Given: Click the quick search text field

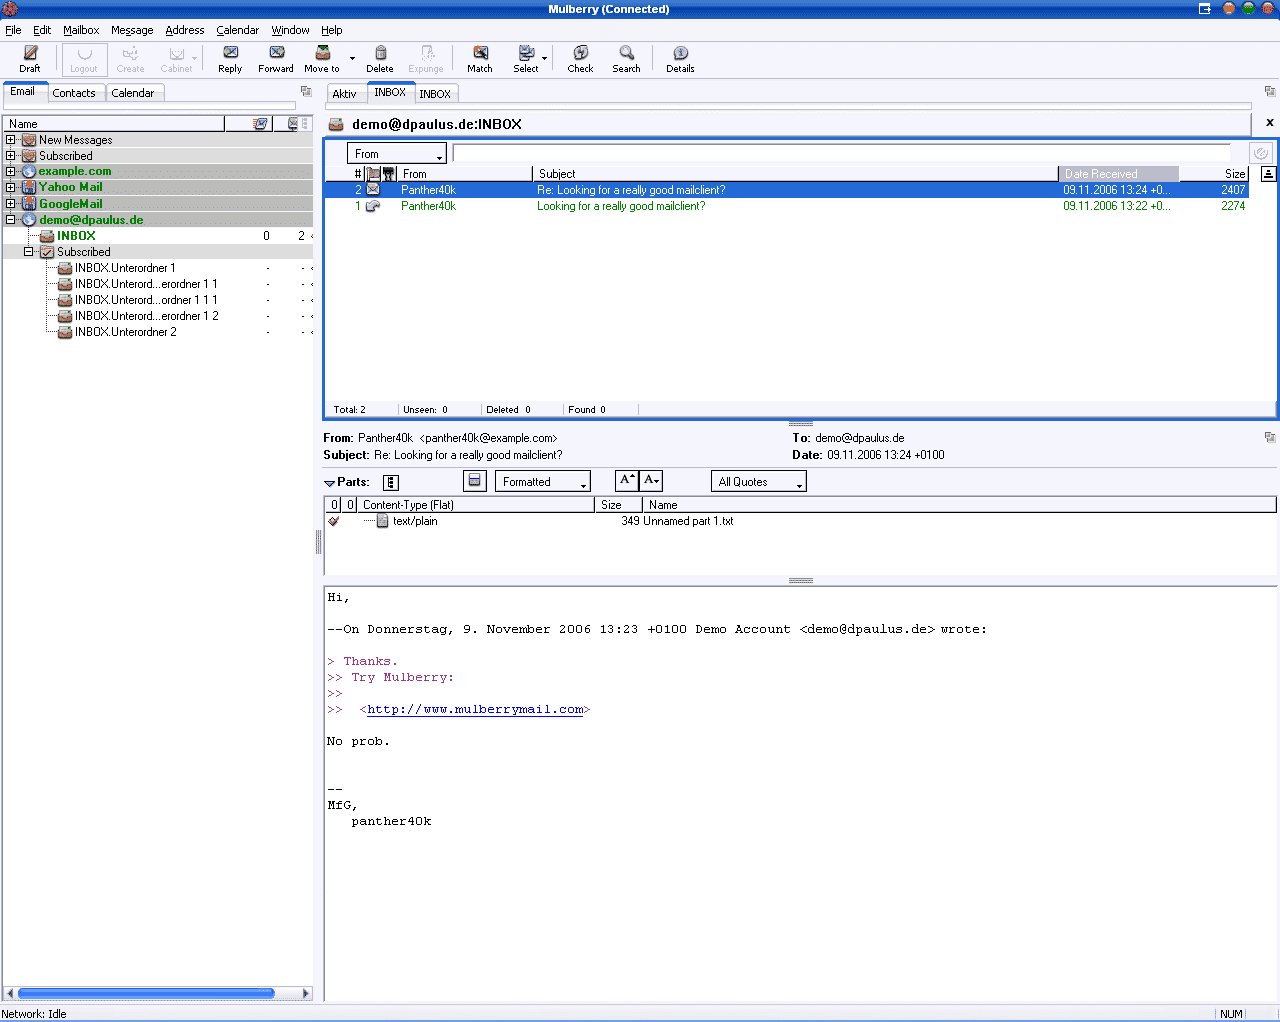Looking at the screenshot, I should (842, 153).
